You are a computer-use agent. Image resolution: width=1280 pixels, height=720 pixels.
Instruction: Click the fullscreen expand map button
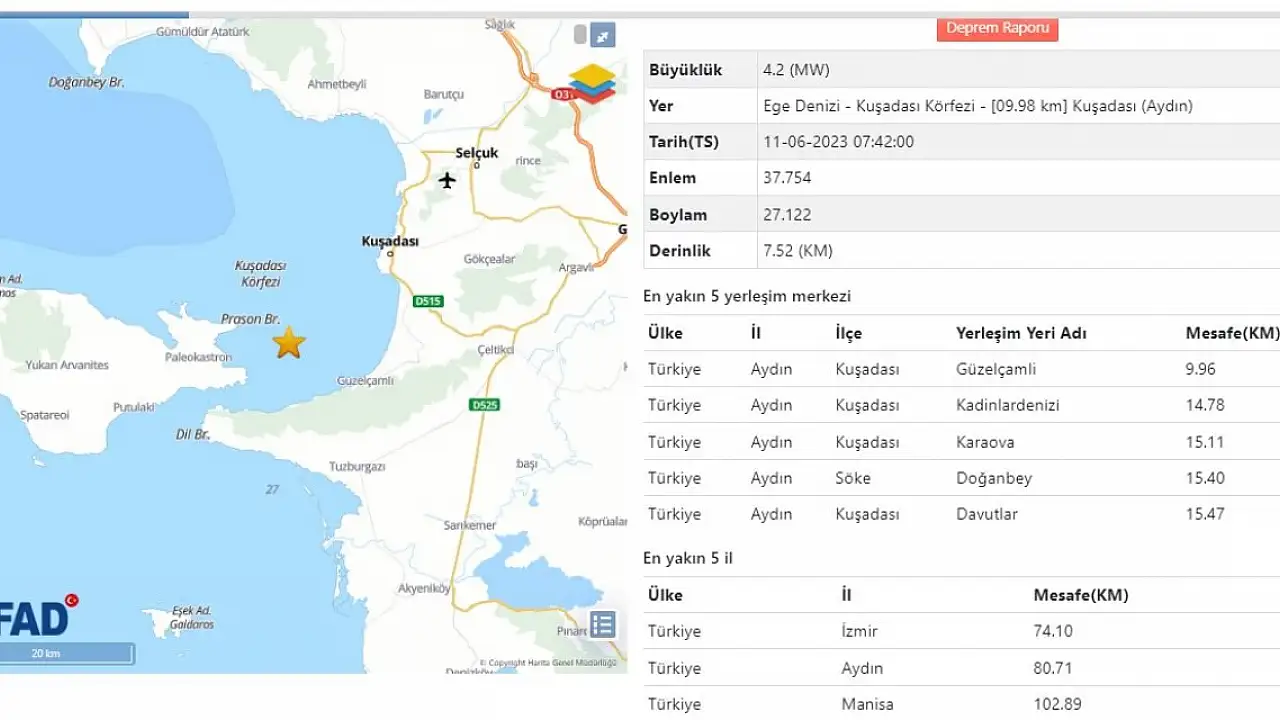click(x=602, y=35)
